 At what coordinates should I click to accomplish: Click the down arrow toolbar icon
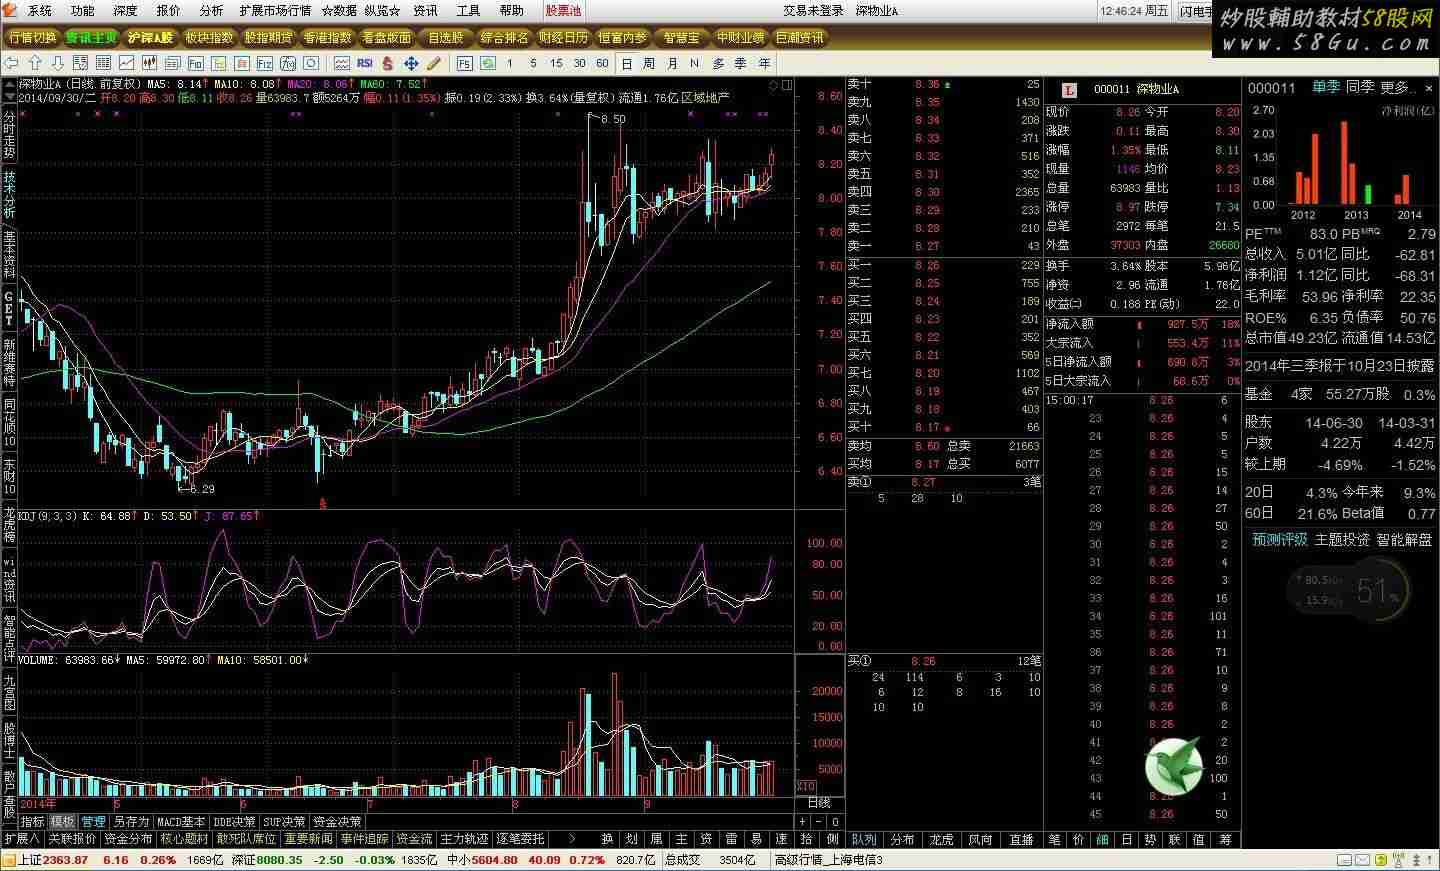click(57, 63)
